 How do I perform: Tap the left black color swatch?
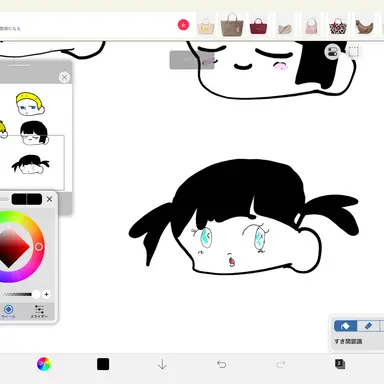pyautogui.click(x=19, y=199)
